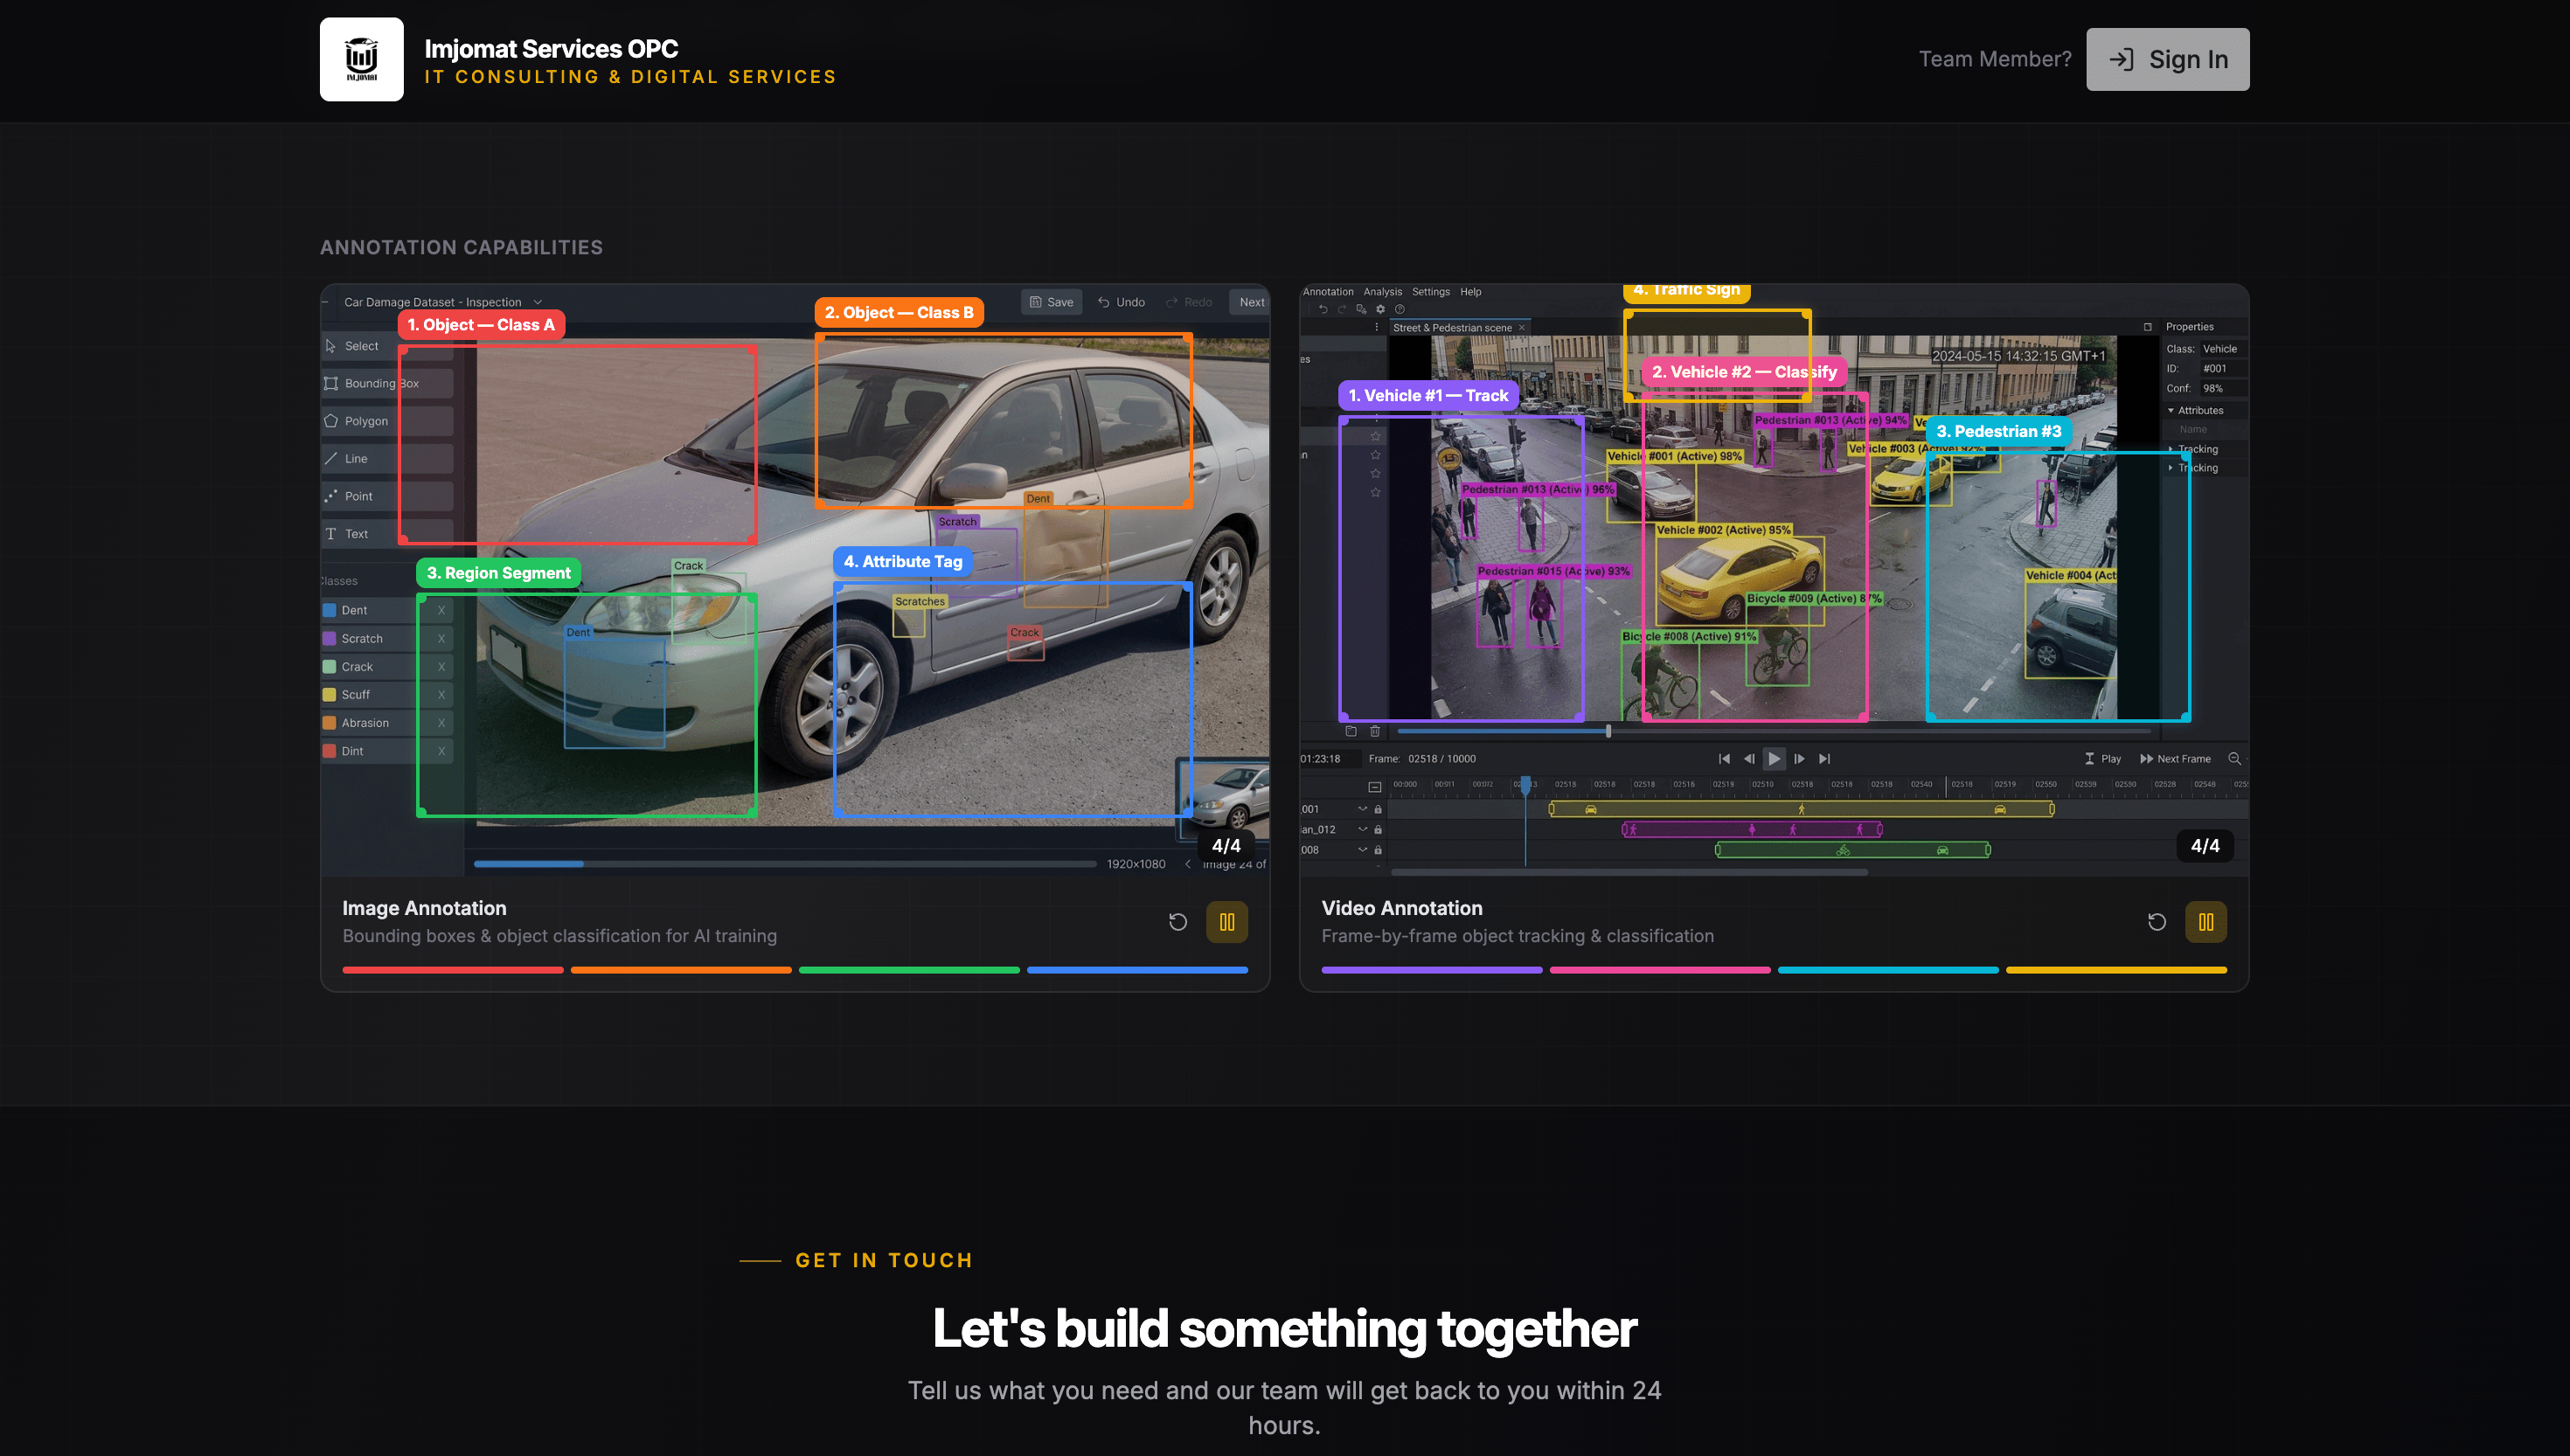Click the Name field under Attributes
Viewport: 2570px width, 1456px height.
tap(2206, 430)
